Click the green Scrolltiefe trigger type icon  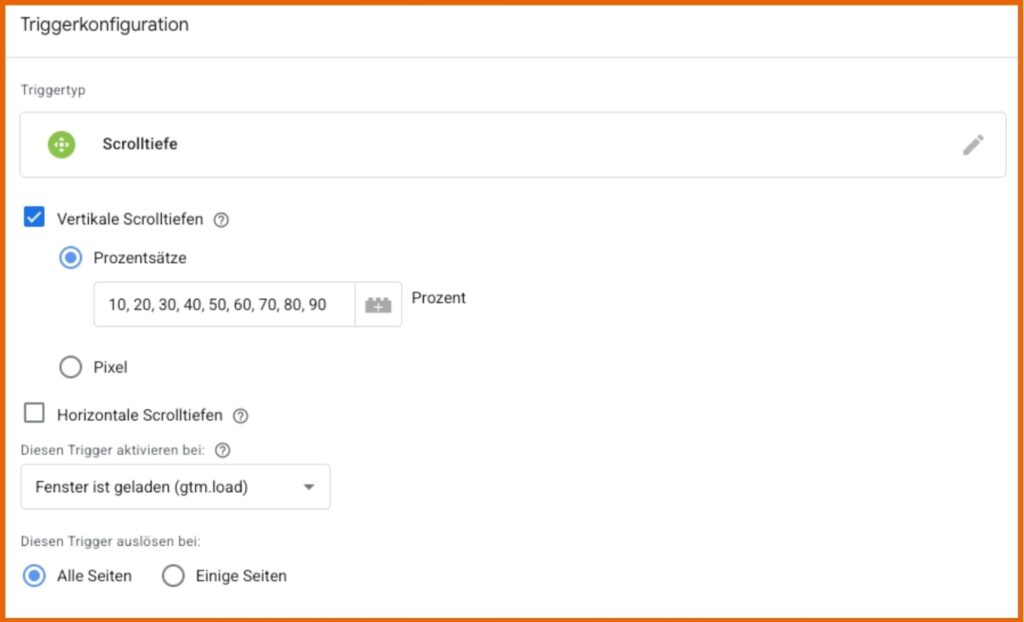point(62,144)
